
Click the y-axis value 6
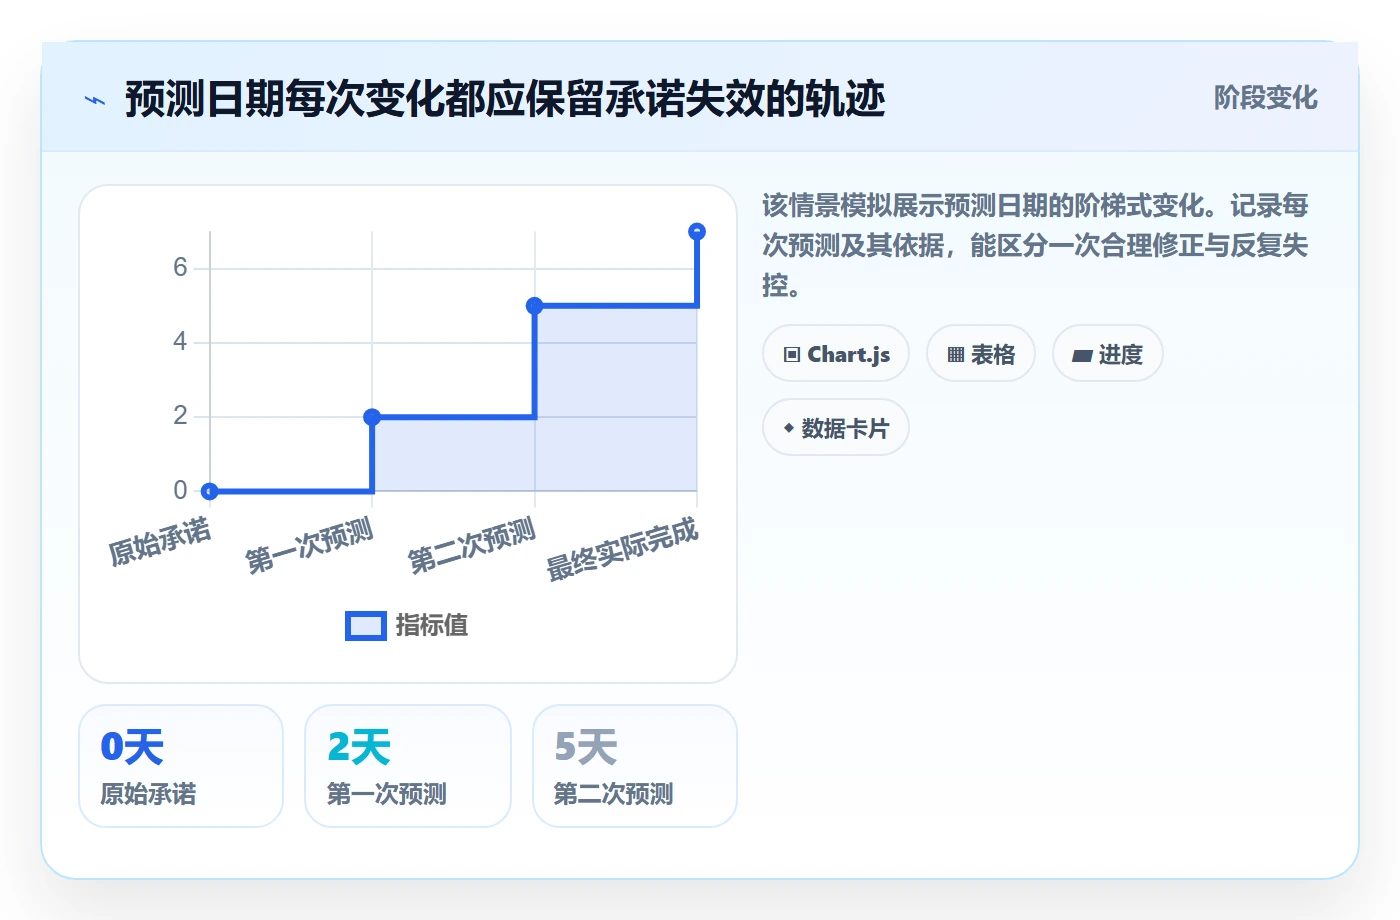(x=180, y=267)
